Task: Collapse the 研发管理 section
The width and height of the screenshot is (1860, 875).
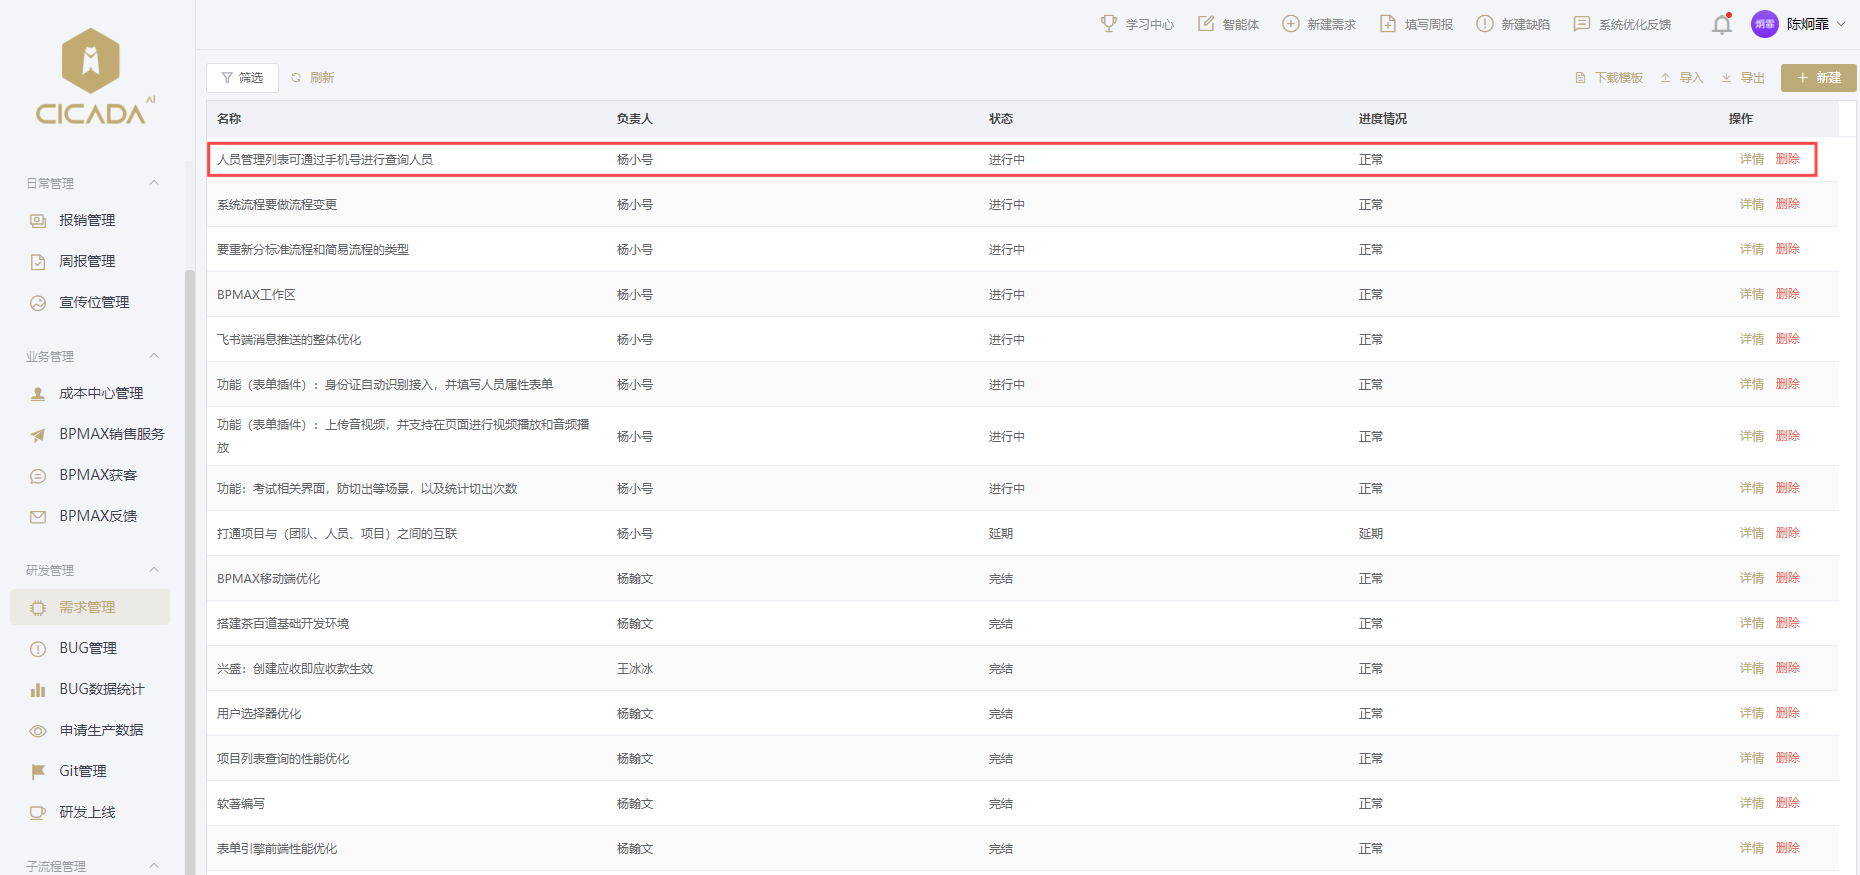Action: [154, 570]
